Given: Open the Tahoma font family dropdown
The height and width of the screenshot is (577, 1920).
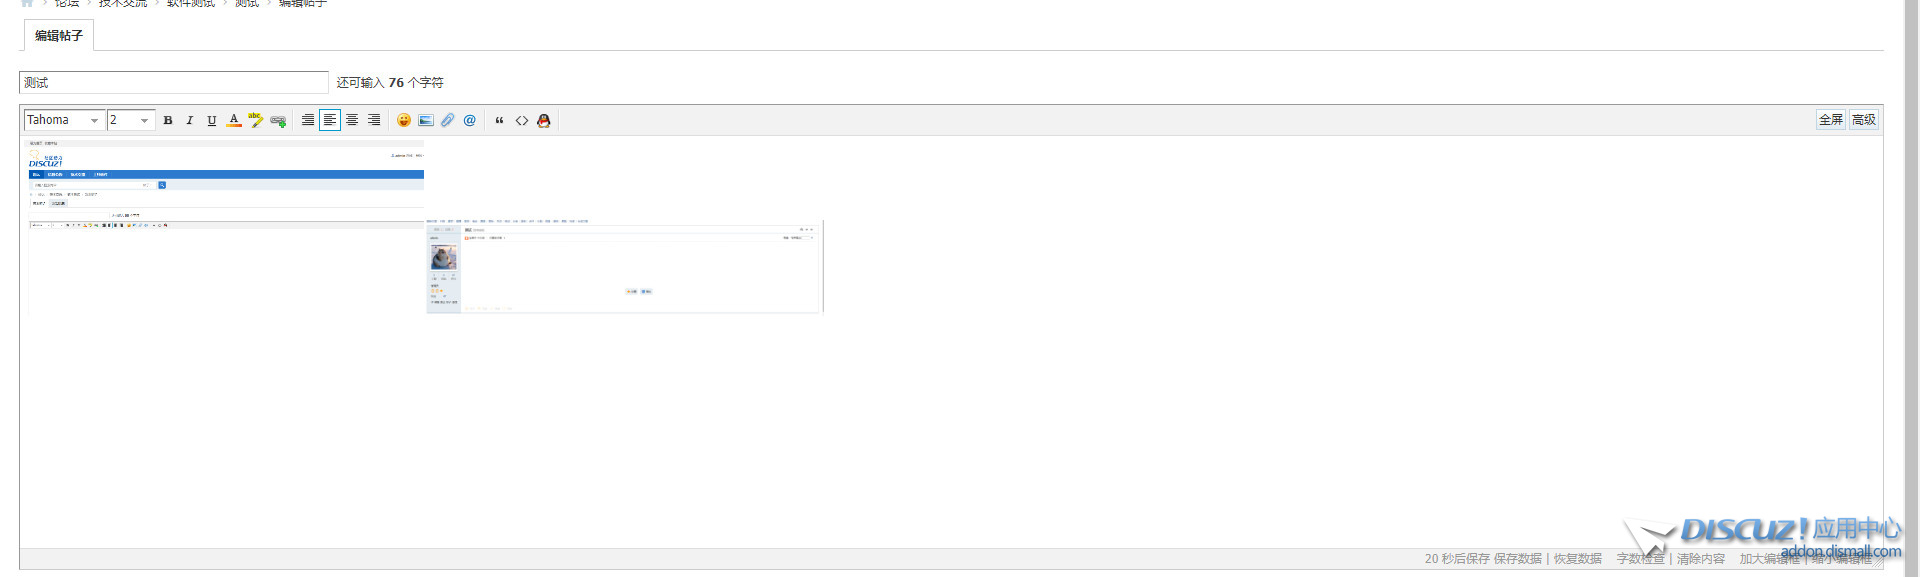Looking at the screenshot, I should (64, 119).
